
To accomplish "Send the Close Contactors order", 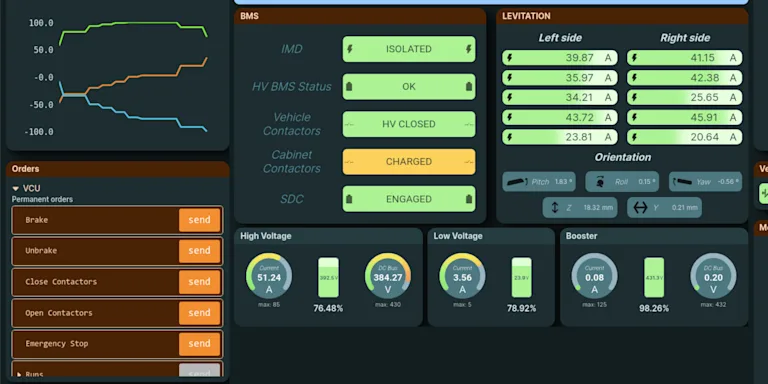I will 199,282.
